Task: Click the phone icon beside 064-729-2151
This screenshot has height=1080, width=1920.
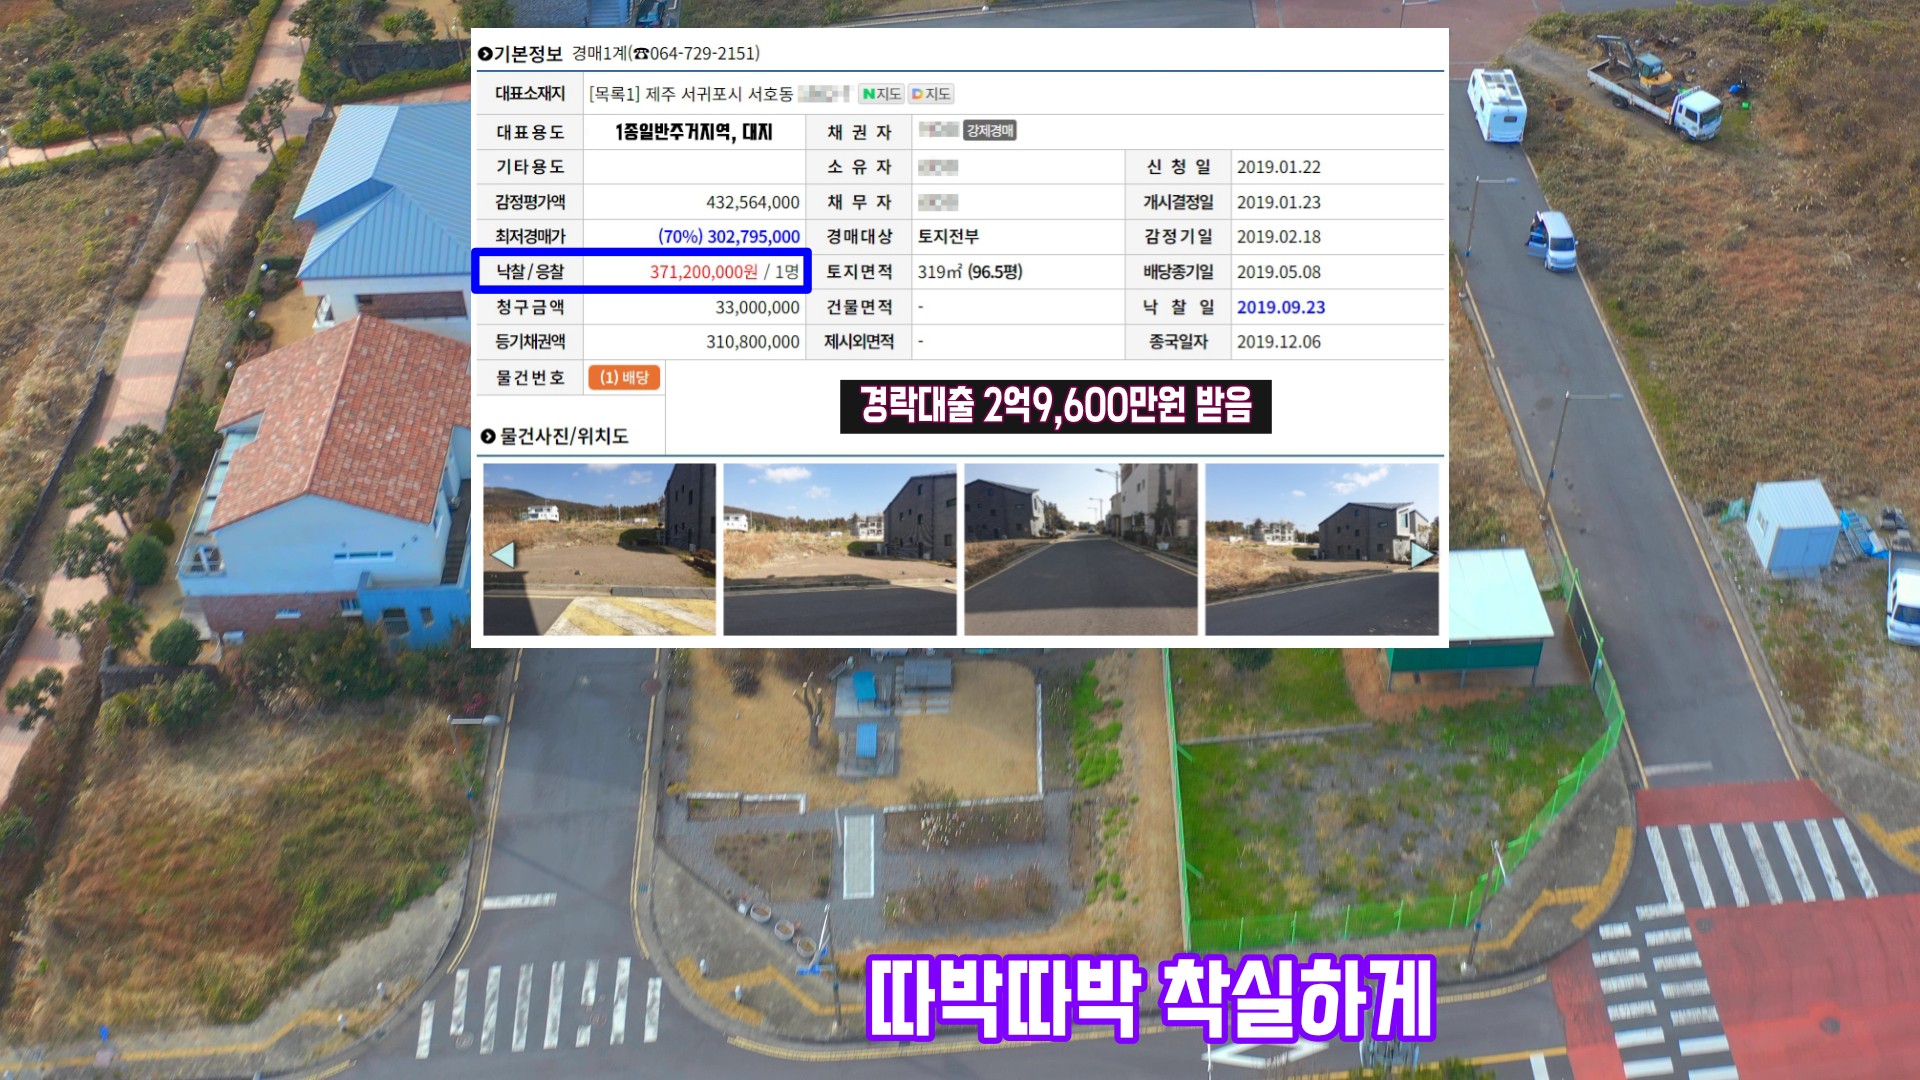Action: click(x=641, y=54)
